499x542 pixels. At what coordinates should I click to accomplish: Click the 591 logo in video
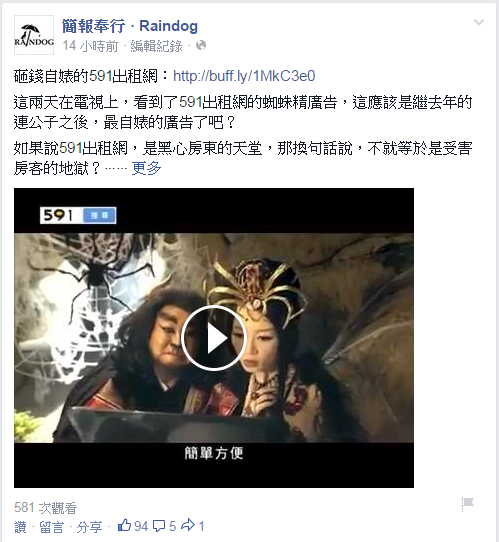pyautogui.click(x=58, y=215)
